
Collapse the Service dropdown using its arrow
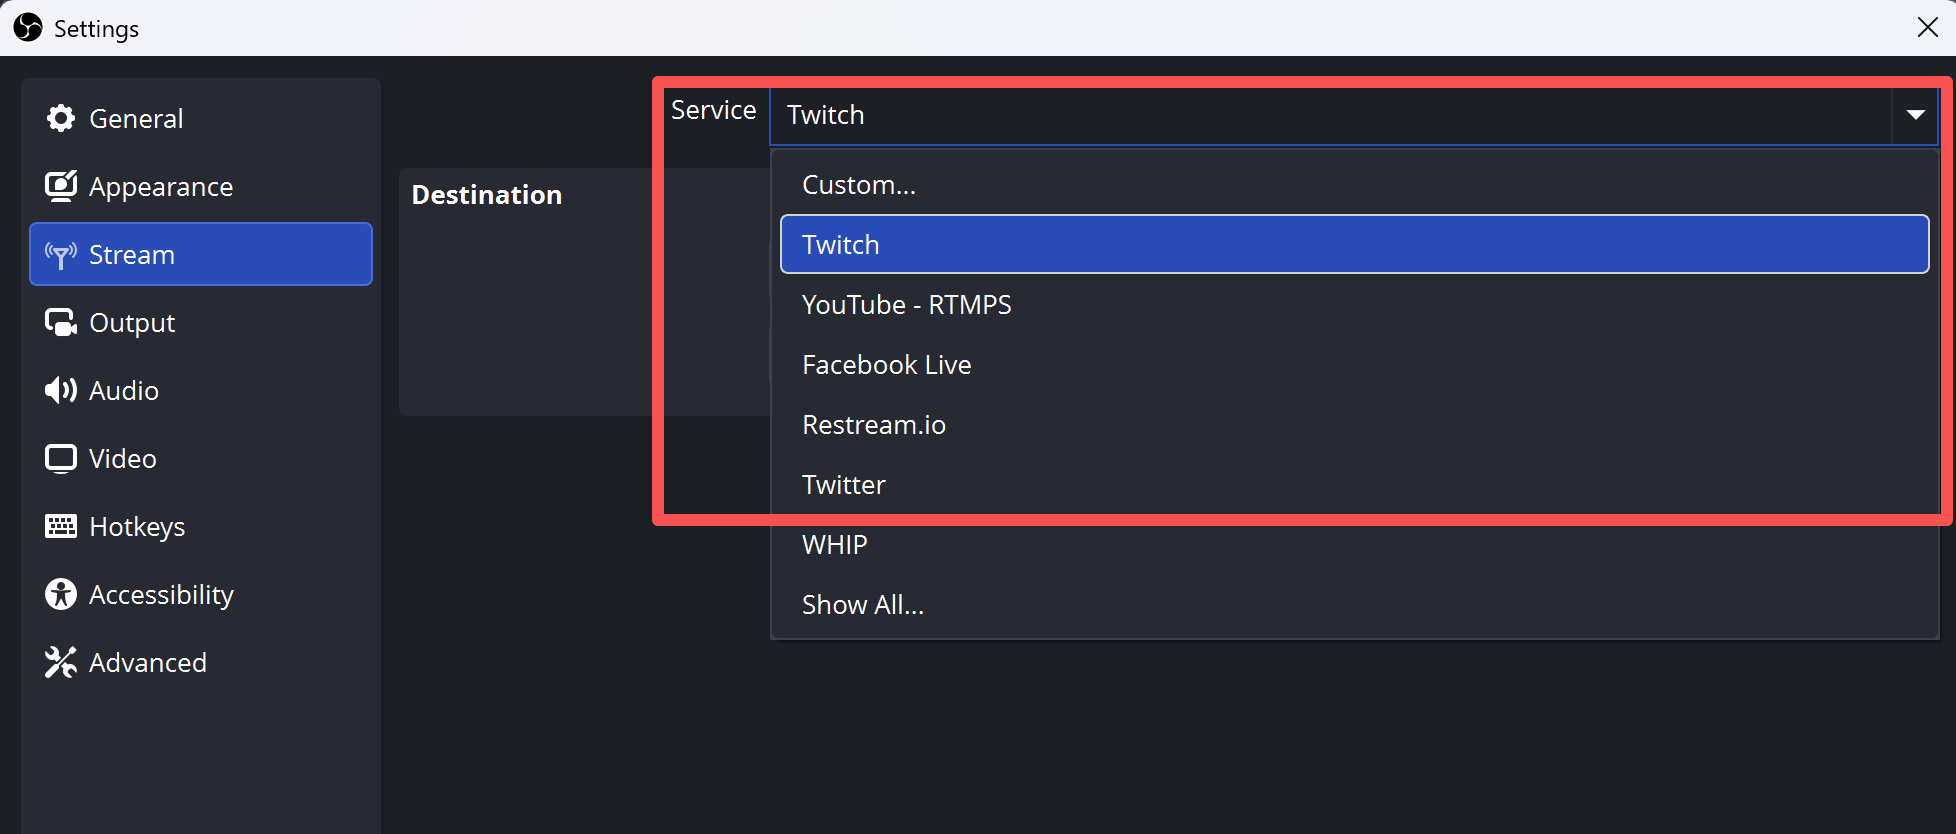[x=1915, y=115]
